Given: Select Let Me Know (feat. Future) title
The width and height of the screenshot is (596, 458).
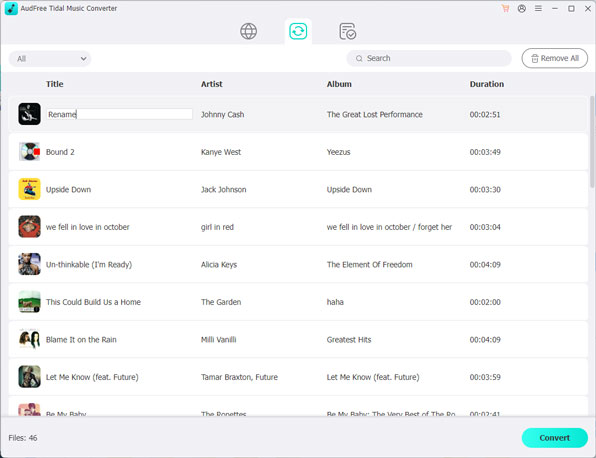Looking at the screenshot, I should pyautogui.click(x=92, y=377).
